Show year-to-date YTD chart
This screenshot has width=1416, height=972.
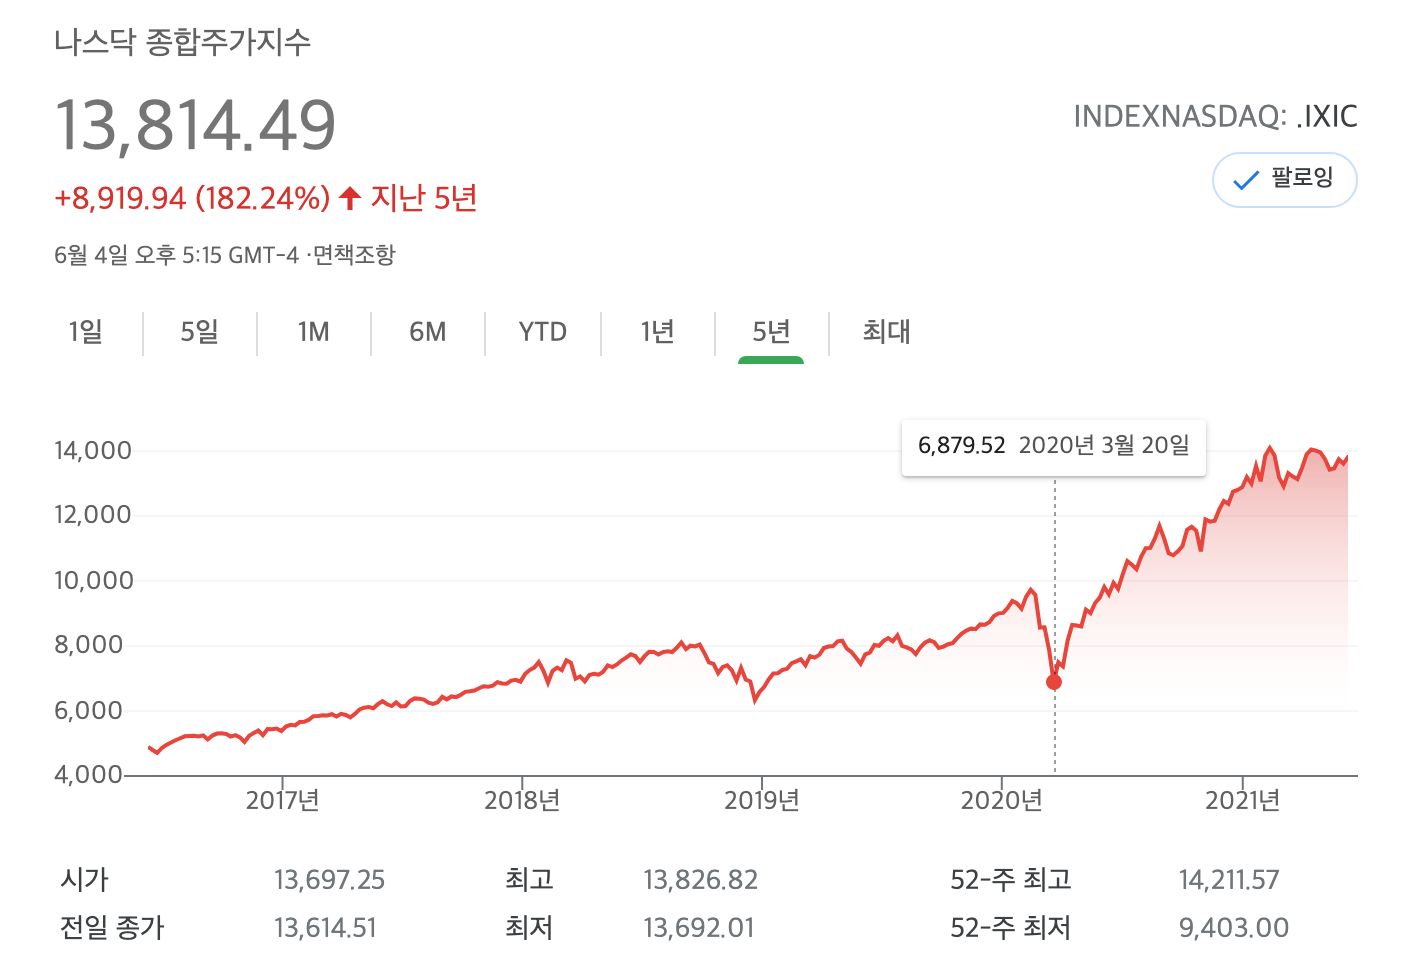click(x=542, y=332)
